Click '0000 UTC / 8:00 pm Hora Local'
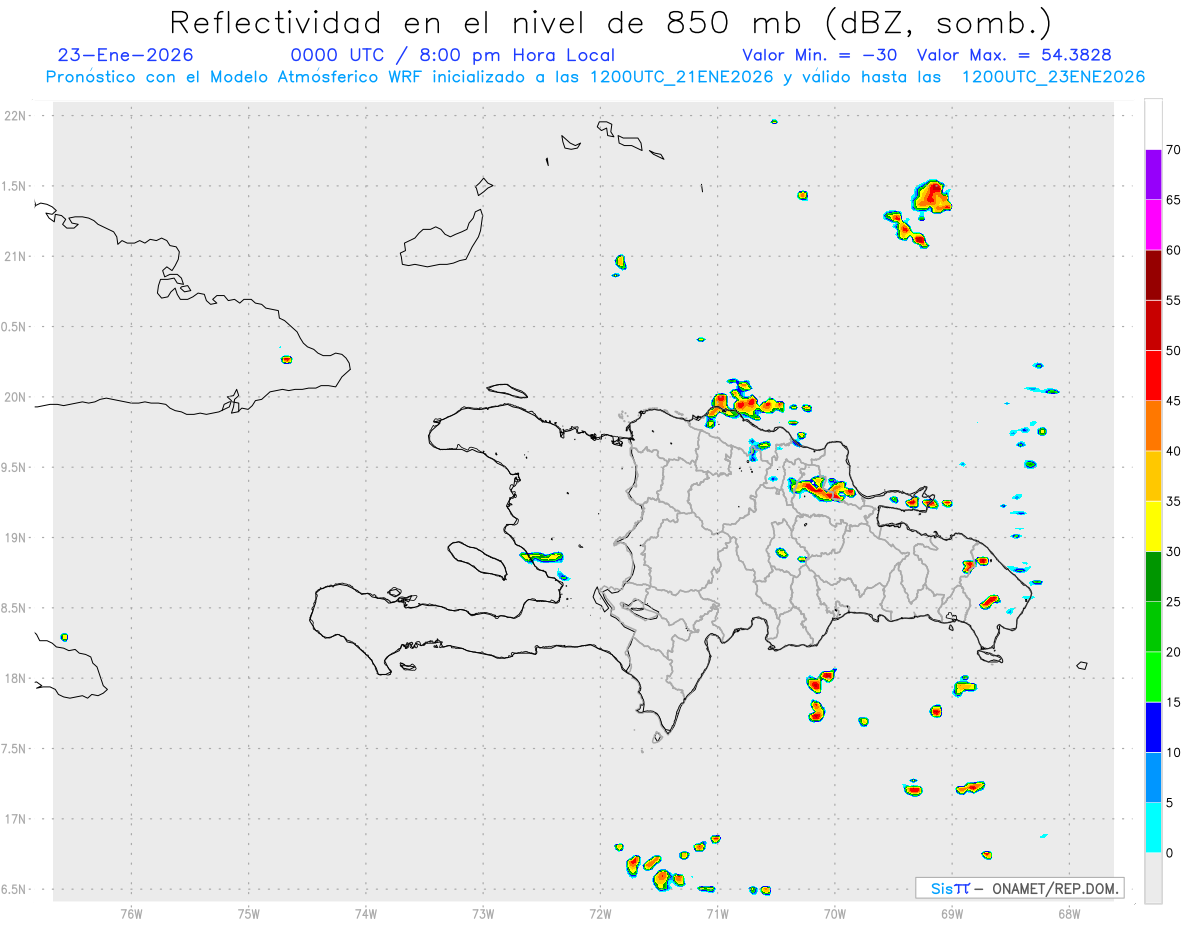This screenshot has height=927, width=1200. (452, 55)
